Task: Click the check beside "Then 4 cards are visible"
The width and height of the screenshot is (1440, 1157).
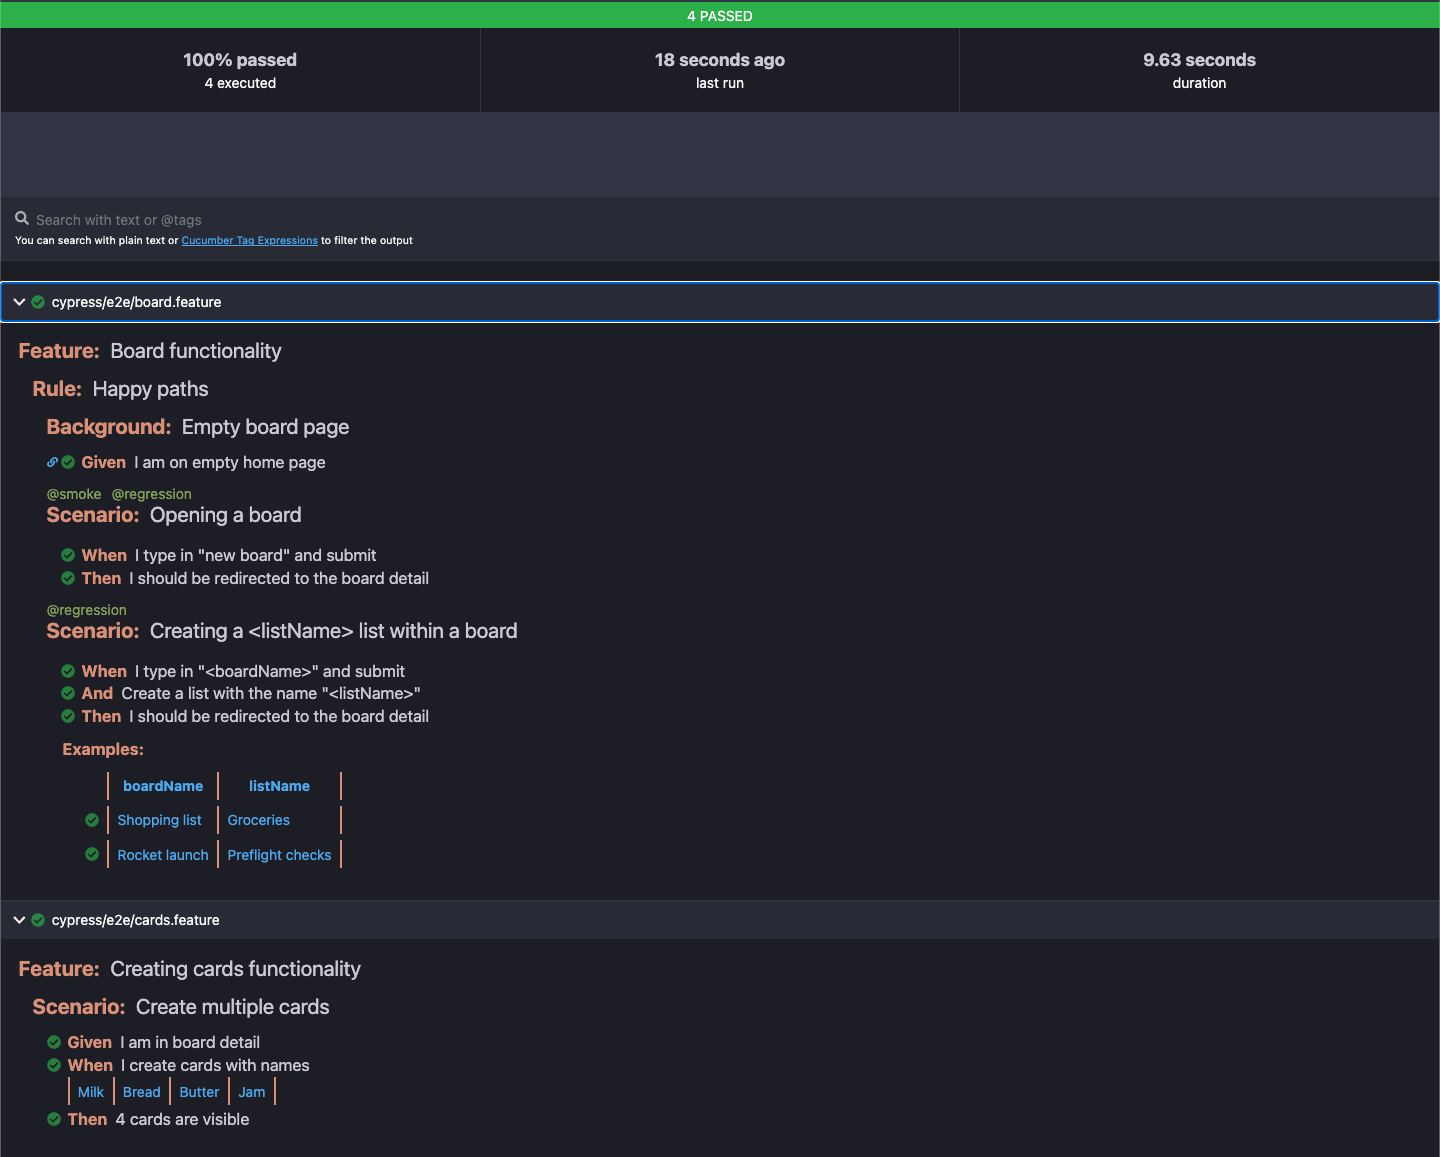Action: (x=53, y=1119)
